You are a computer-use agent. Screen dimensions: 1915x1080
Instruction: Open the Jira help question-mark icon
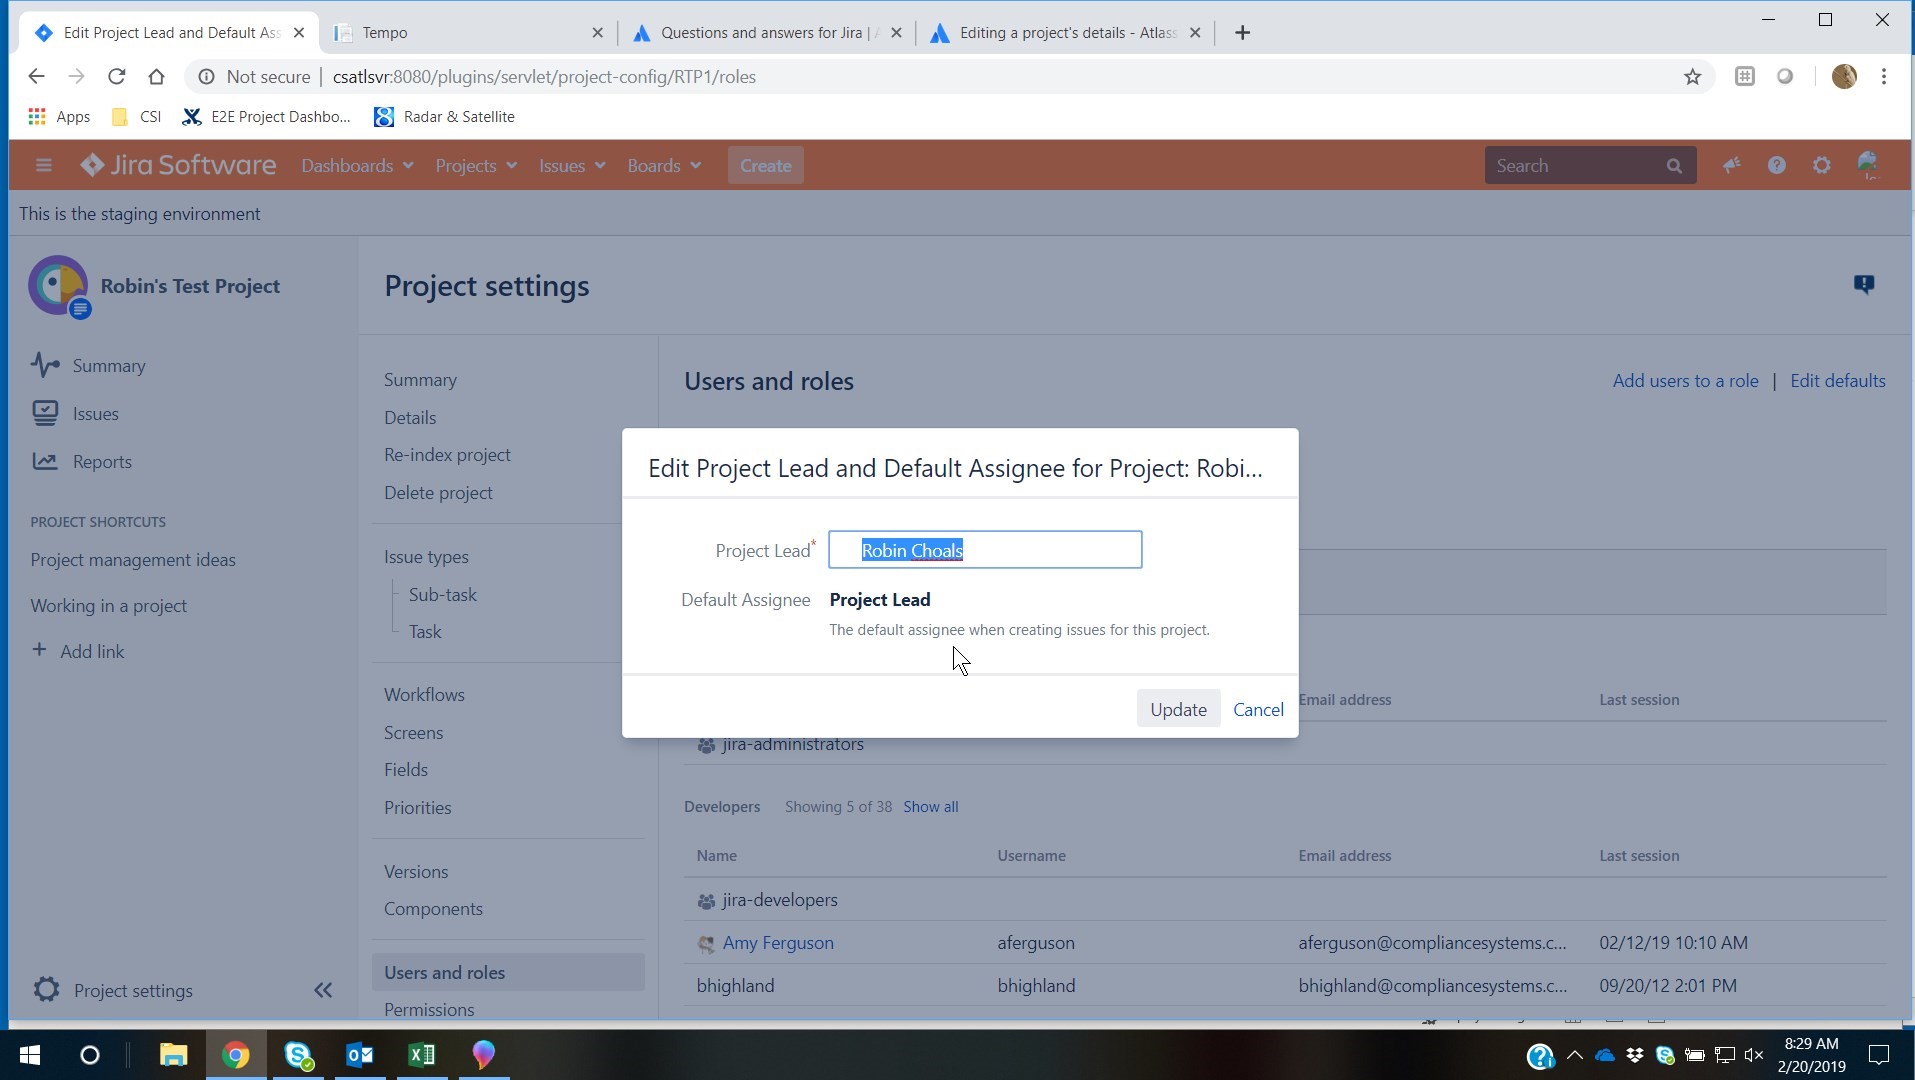1777,165
